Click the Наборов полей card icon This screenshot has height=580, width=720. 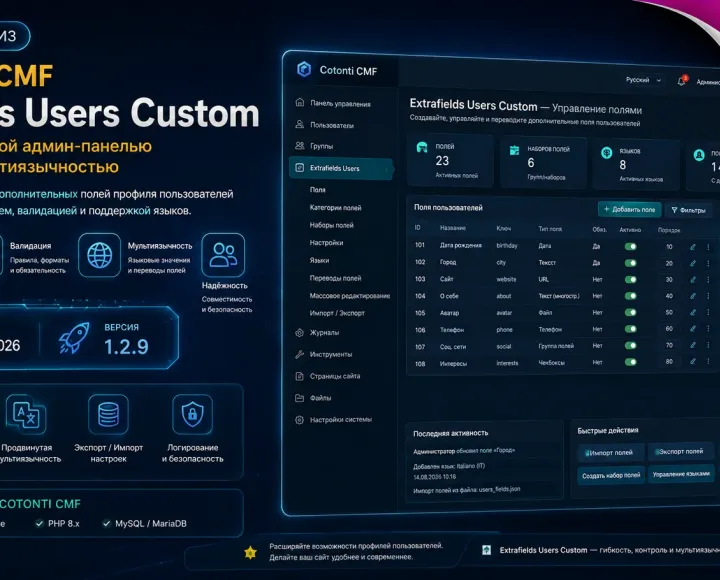click(514, 150)
